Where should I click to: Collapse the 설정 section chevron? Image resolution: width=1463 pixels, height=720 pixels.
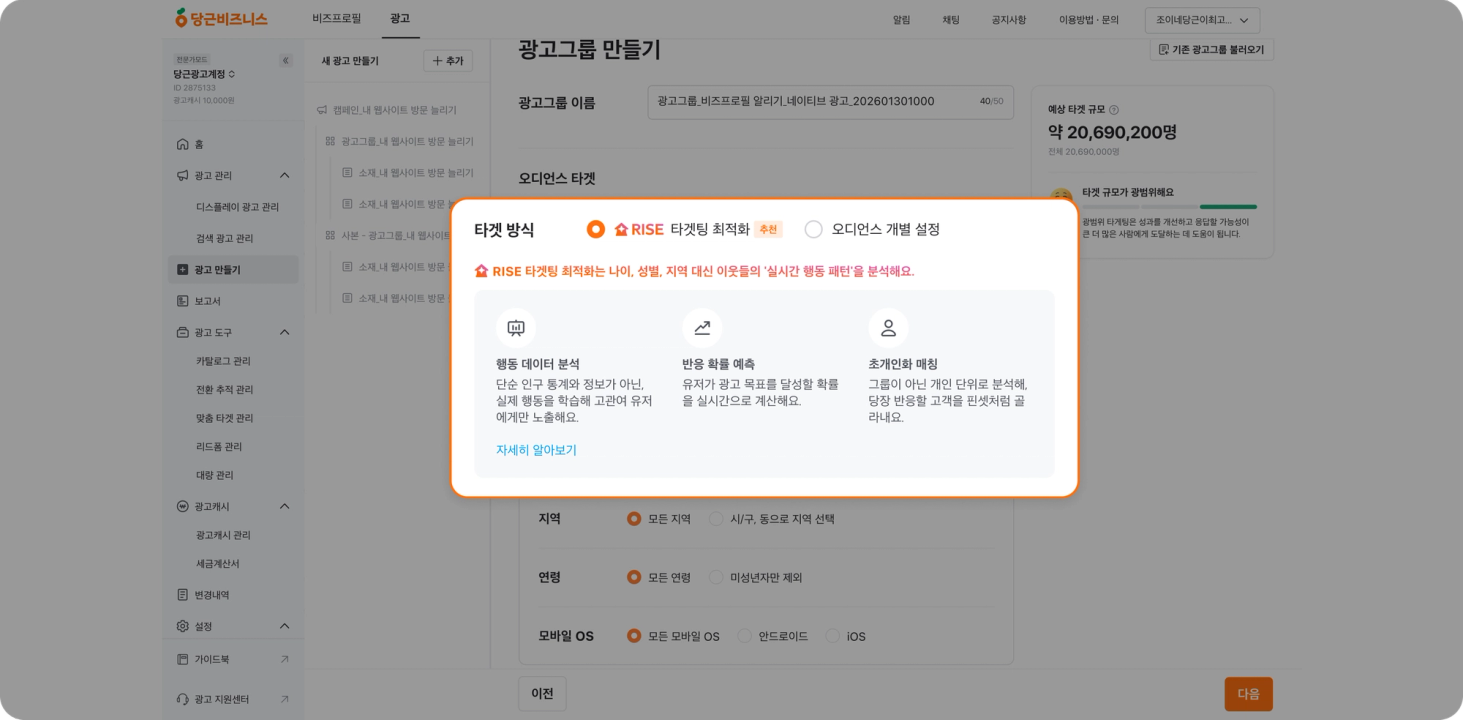tap(284, 626)
